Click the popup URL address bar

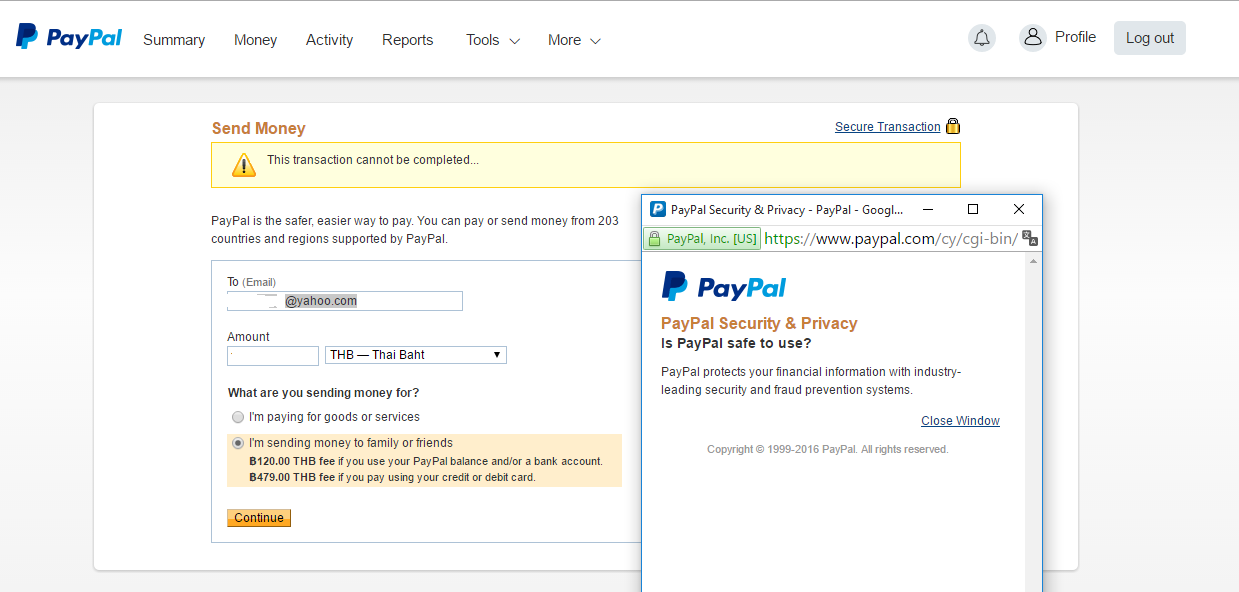[891, 239]
